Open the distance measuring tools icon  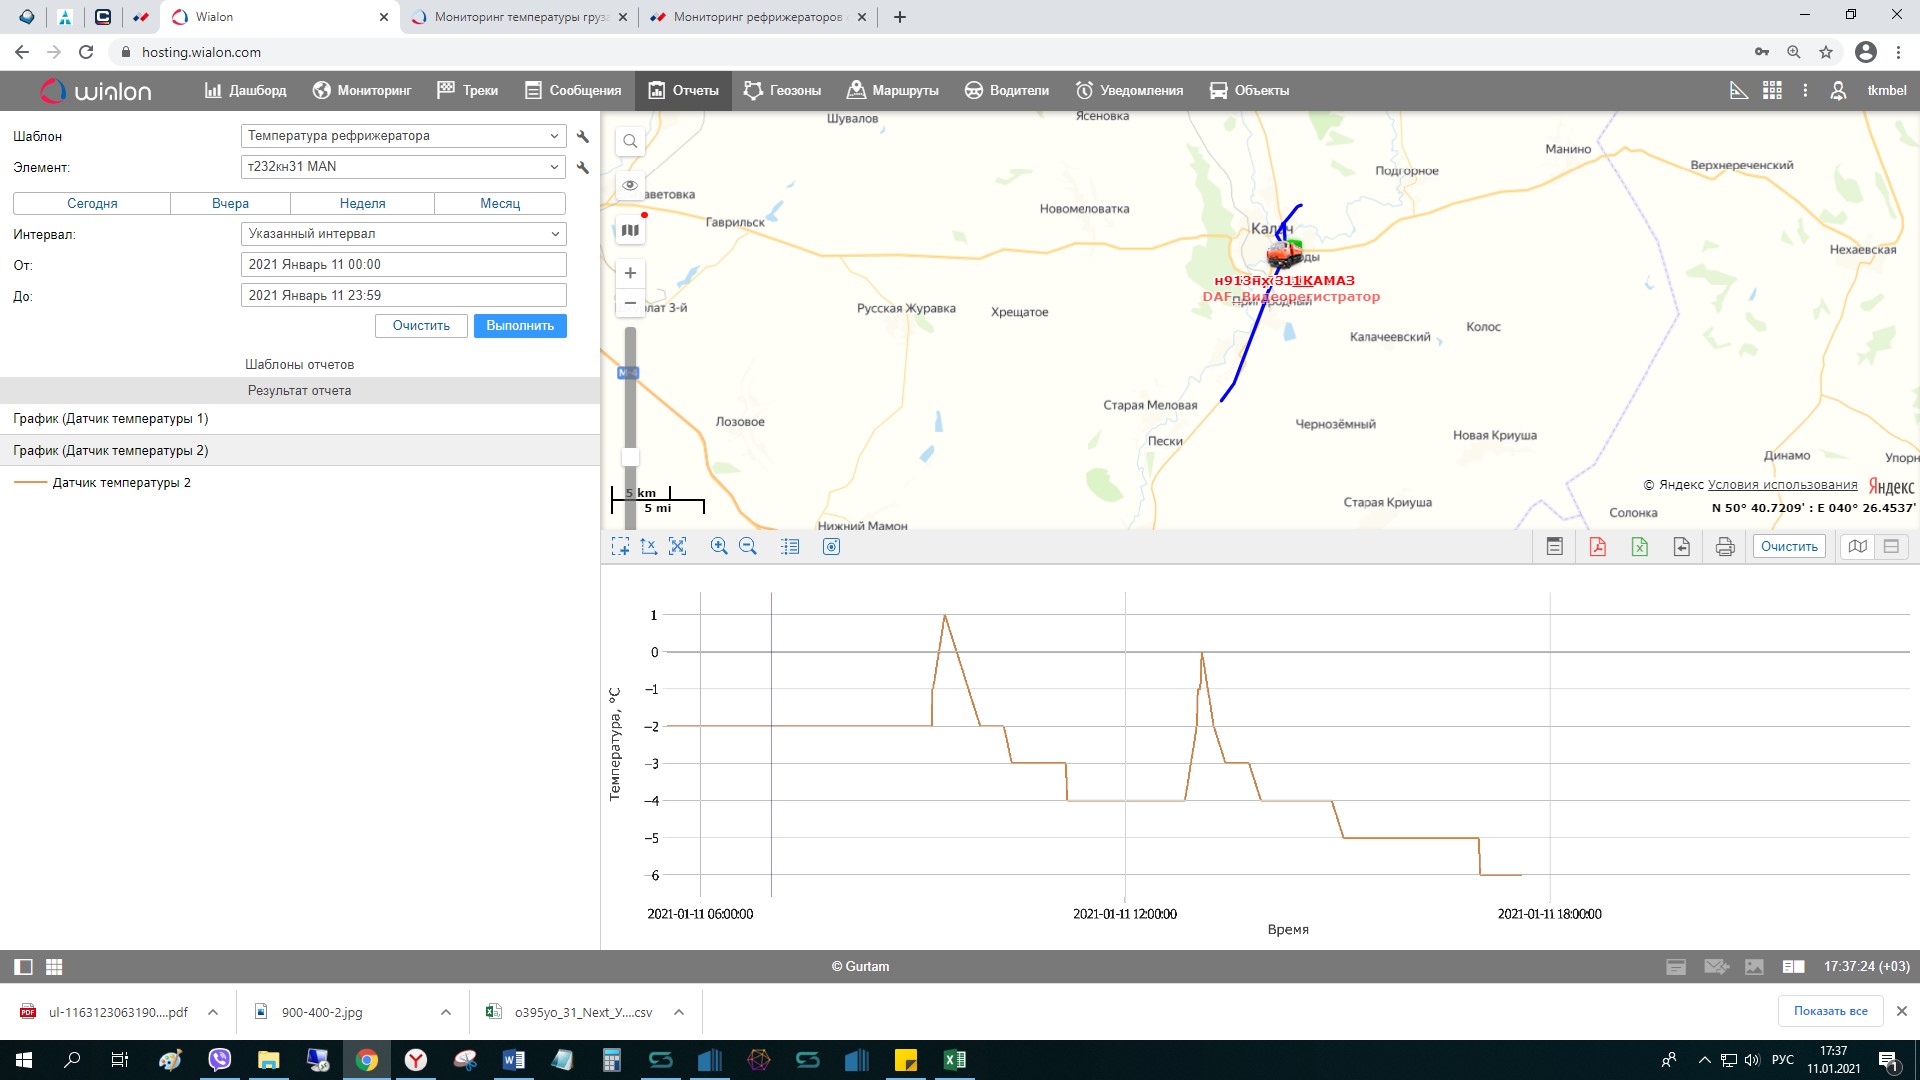coord(1739,90)
